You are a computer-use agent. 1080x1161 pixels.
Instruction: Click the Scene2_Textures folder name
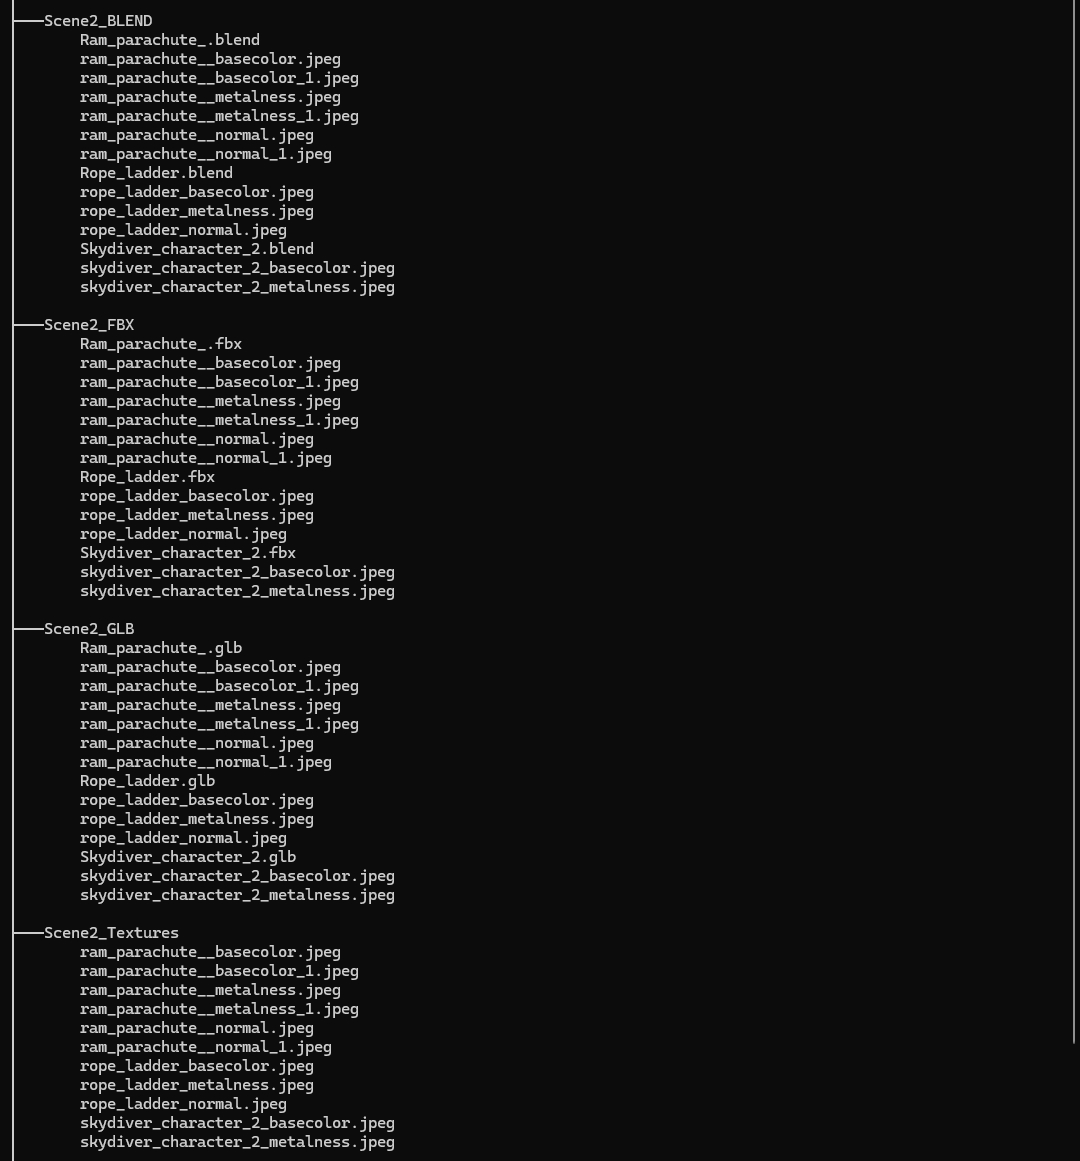click(x=111, y=933)
